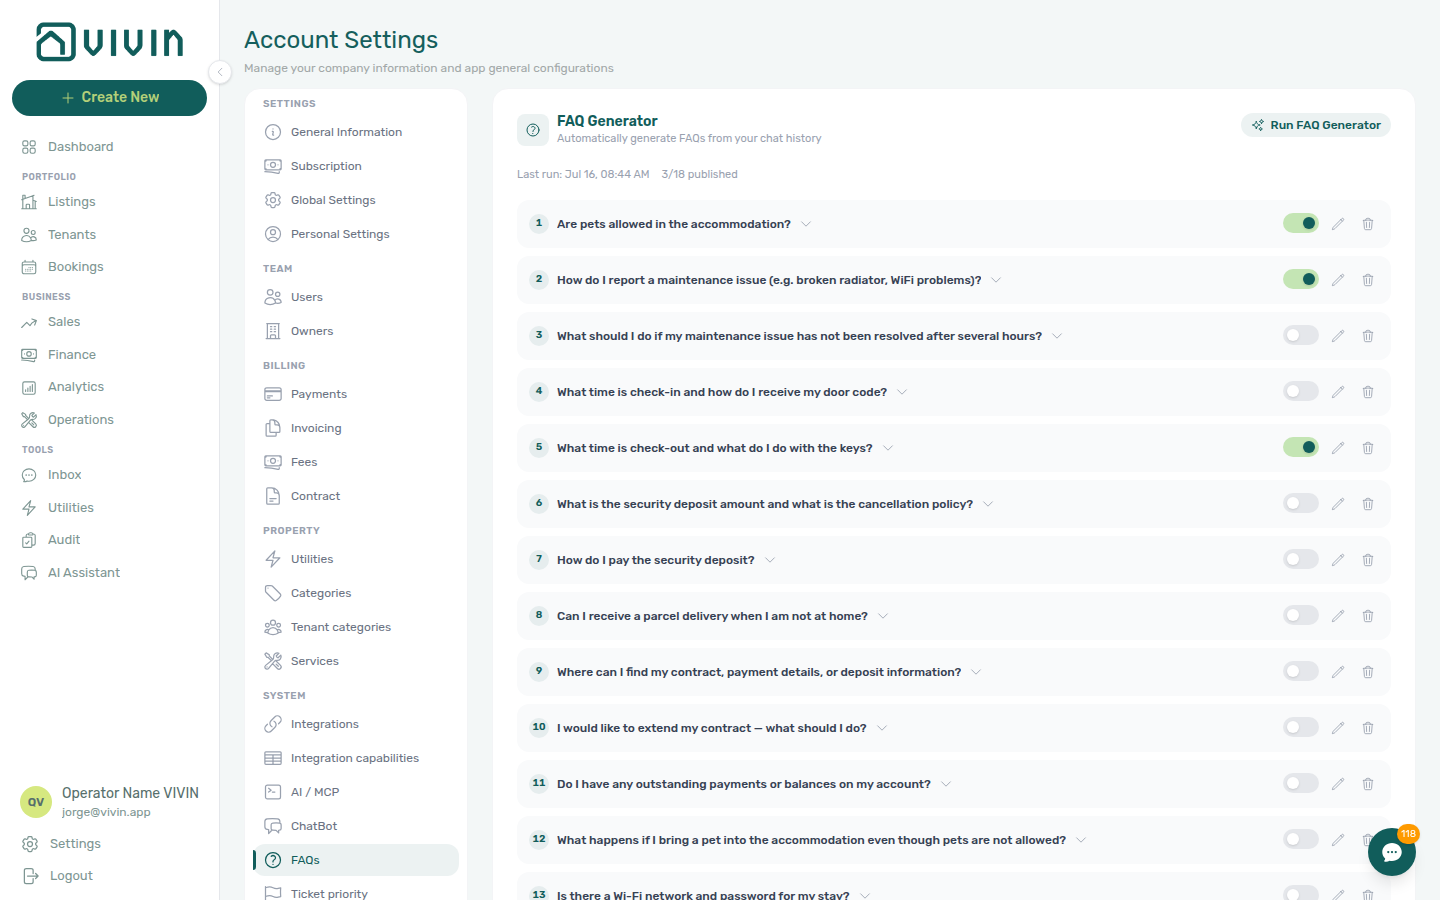Edit the check-in and door code question
The width and height of the screenshot is (1440, 900).
pos(1338,392)
